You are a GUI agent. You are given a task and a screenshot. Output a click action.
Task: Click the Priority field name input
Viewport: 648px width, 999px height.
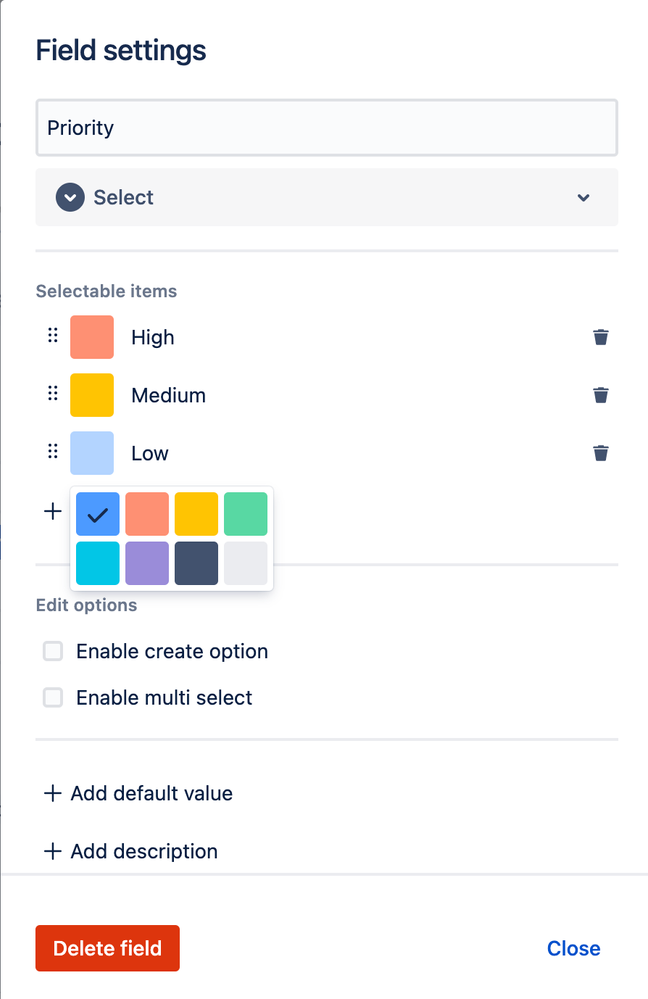tap(326, 128)
